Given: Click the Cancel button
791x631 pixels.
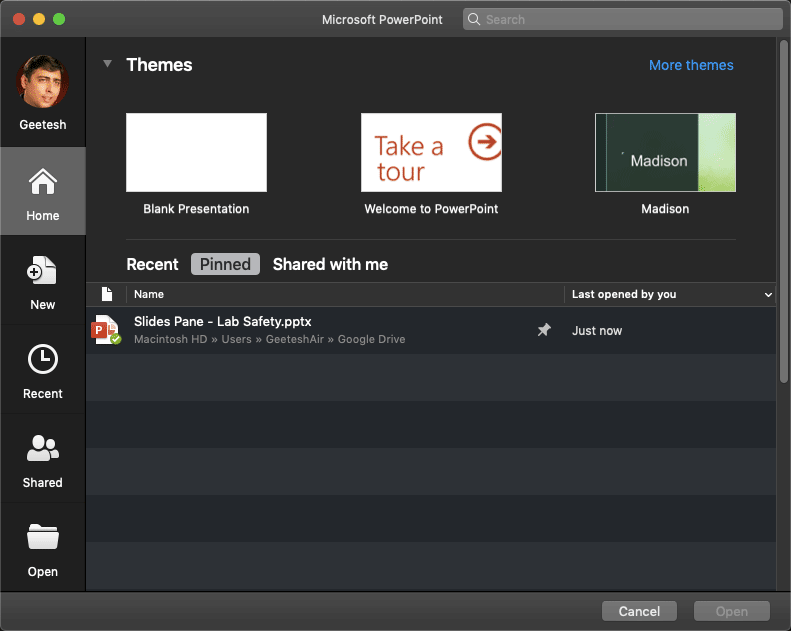Looking at the screenshot, I should [x=639, y=611].
